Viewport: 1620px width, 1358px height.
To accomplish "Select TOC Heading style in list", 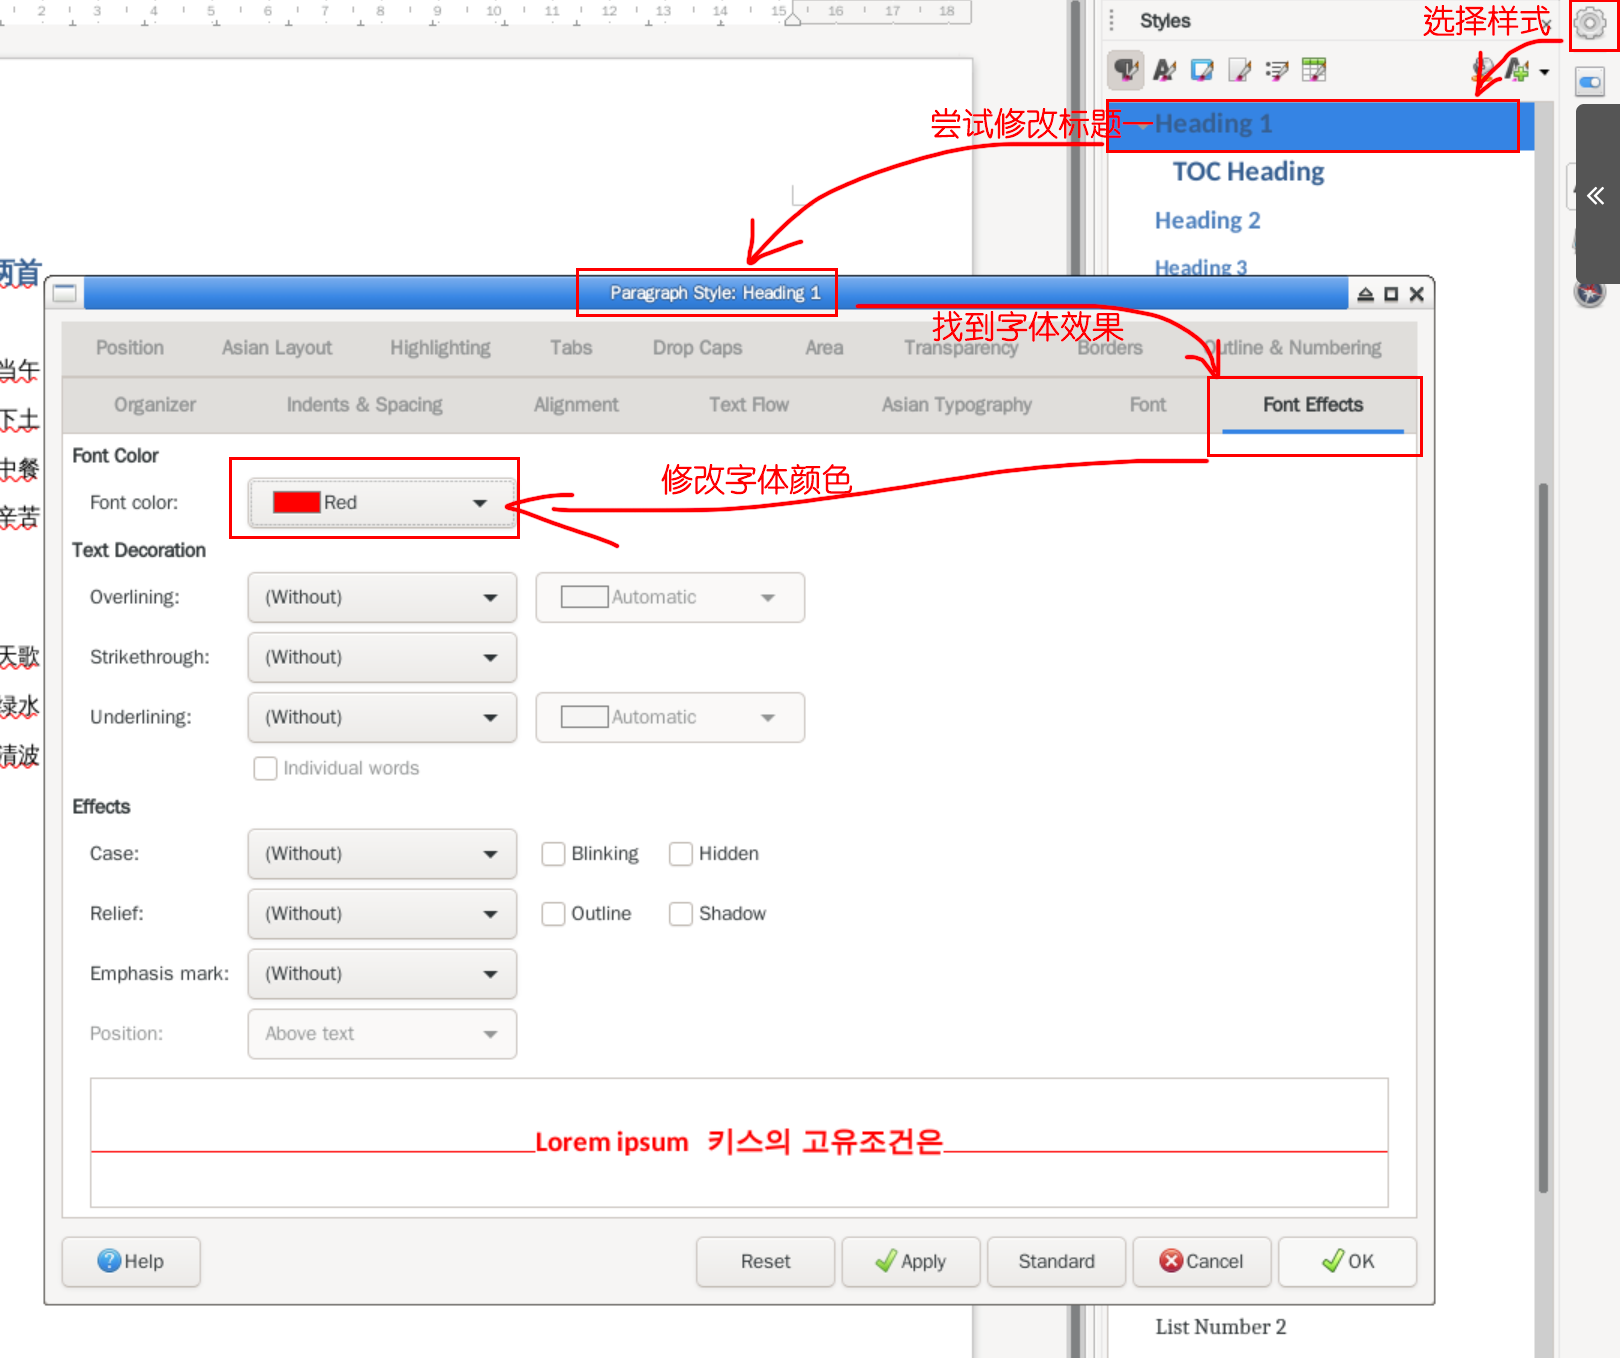I will 1248,172.
